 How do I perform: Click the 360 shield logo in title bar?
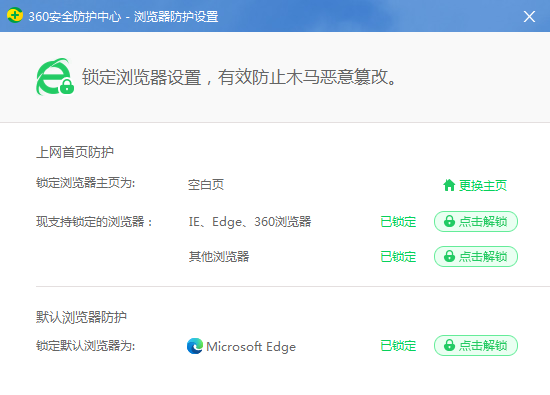pos(15,16)
